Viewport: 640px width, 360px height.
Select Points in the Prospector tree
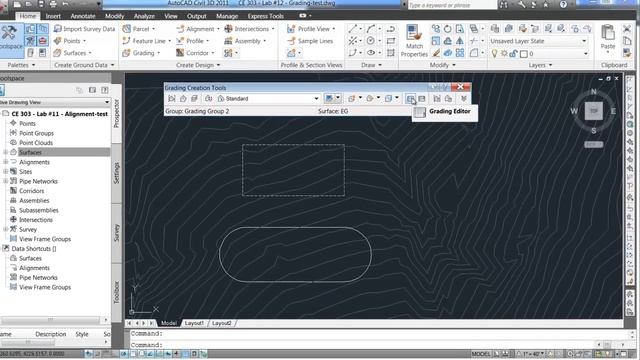(x=27, y=123)
